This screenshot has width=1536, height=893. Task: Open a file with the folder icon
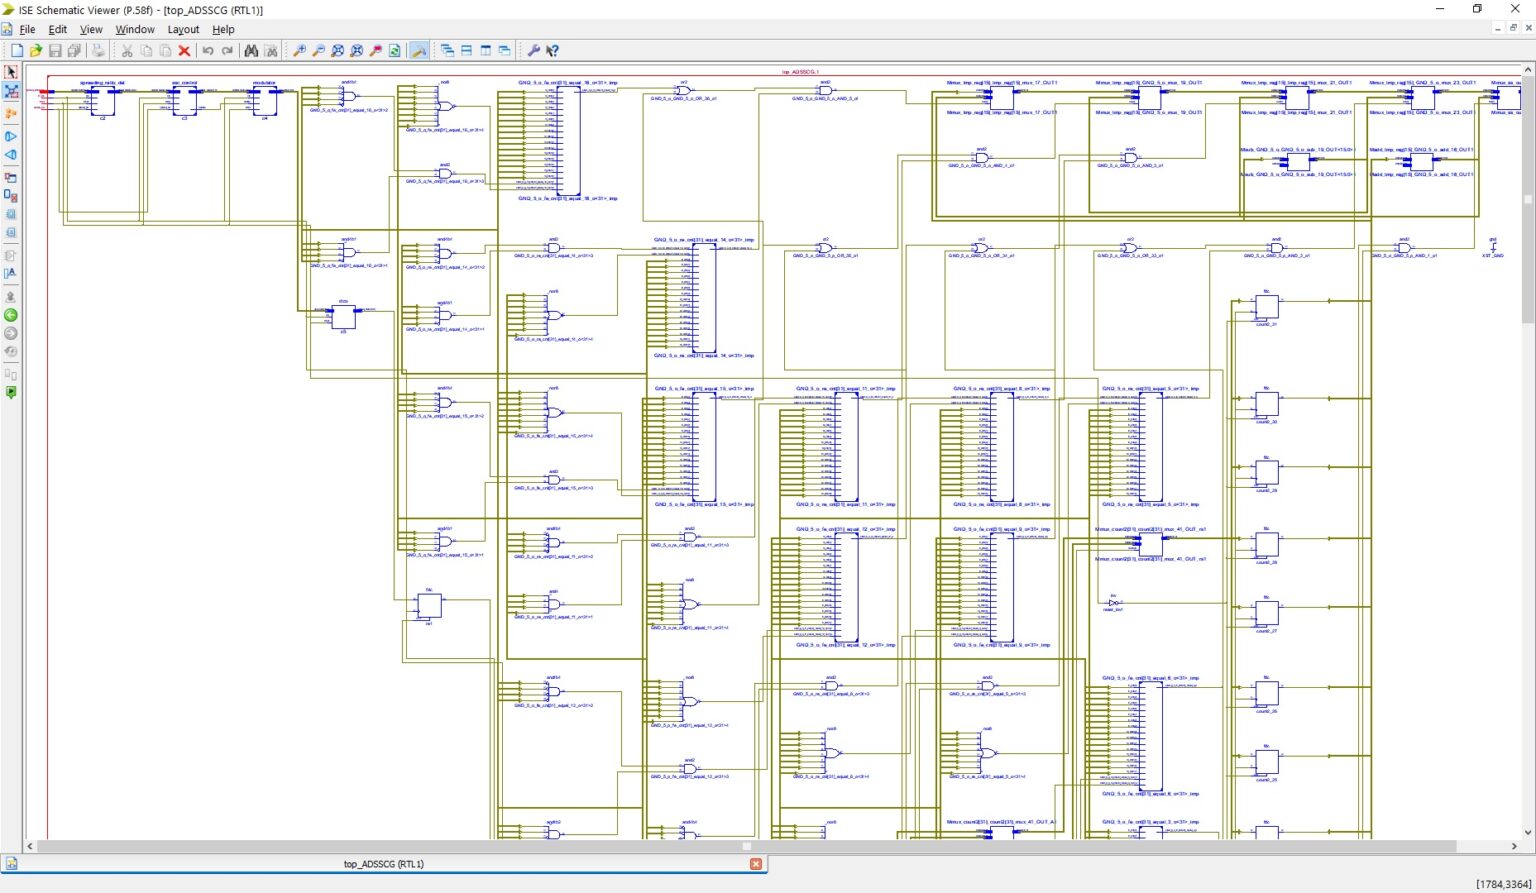[x=36, y=50]
